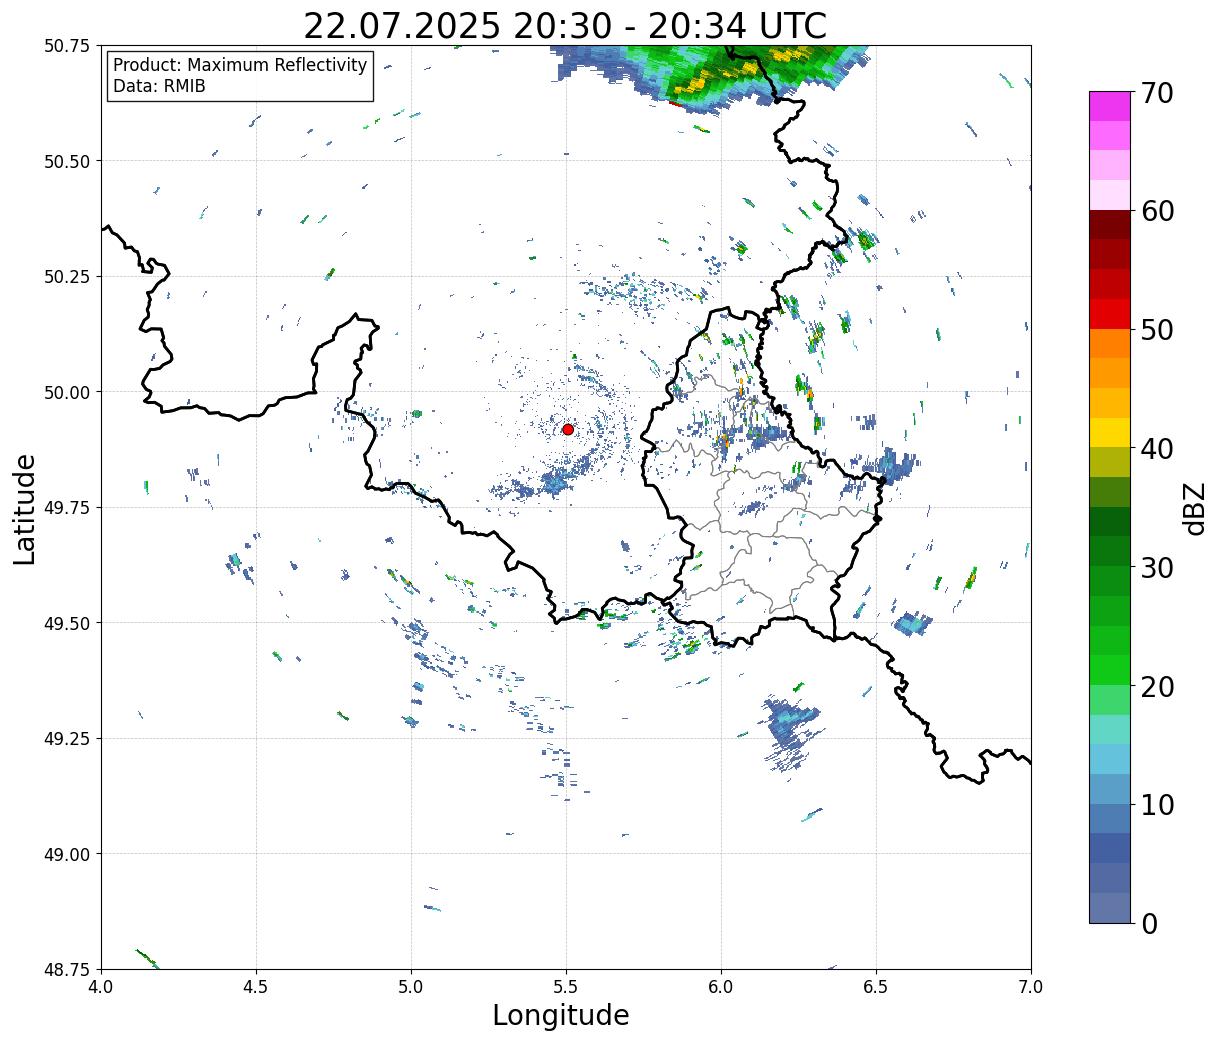Click latitude tick label 50.50
The width and height of the screenshot is (1219, 1040).
pyautogui.click(x=67, y=161)
